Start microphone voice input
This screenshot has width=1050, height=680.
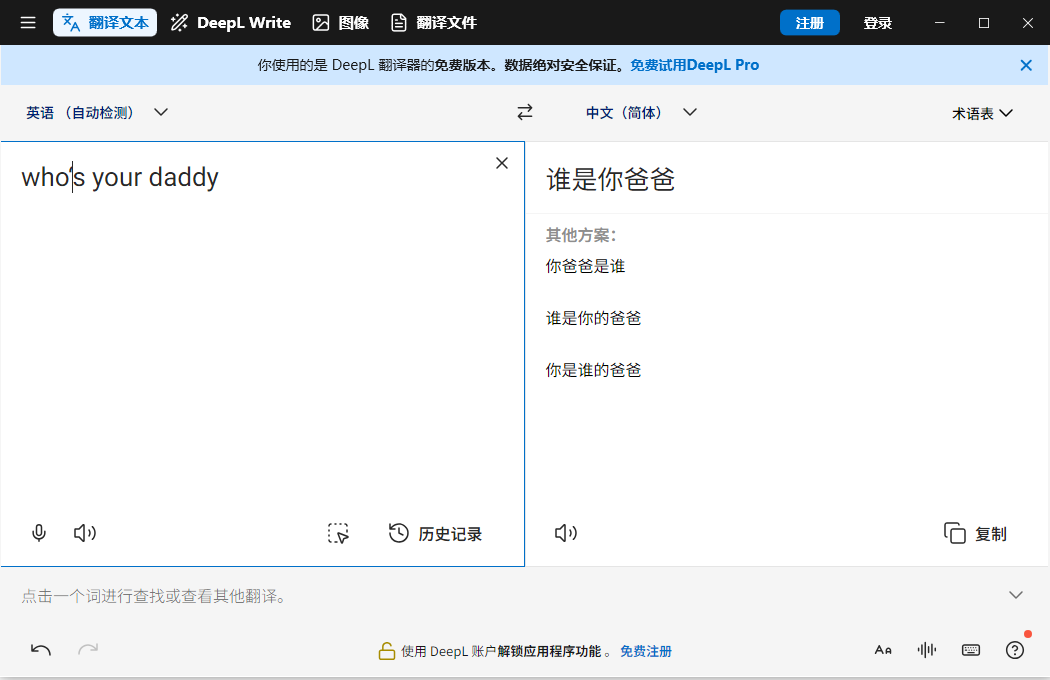[x=39, y=533]
